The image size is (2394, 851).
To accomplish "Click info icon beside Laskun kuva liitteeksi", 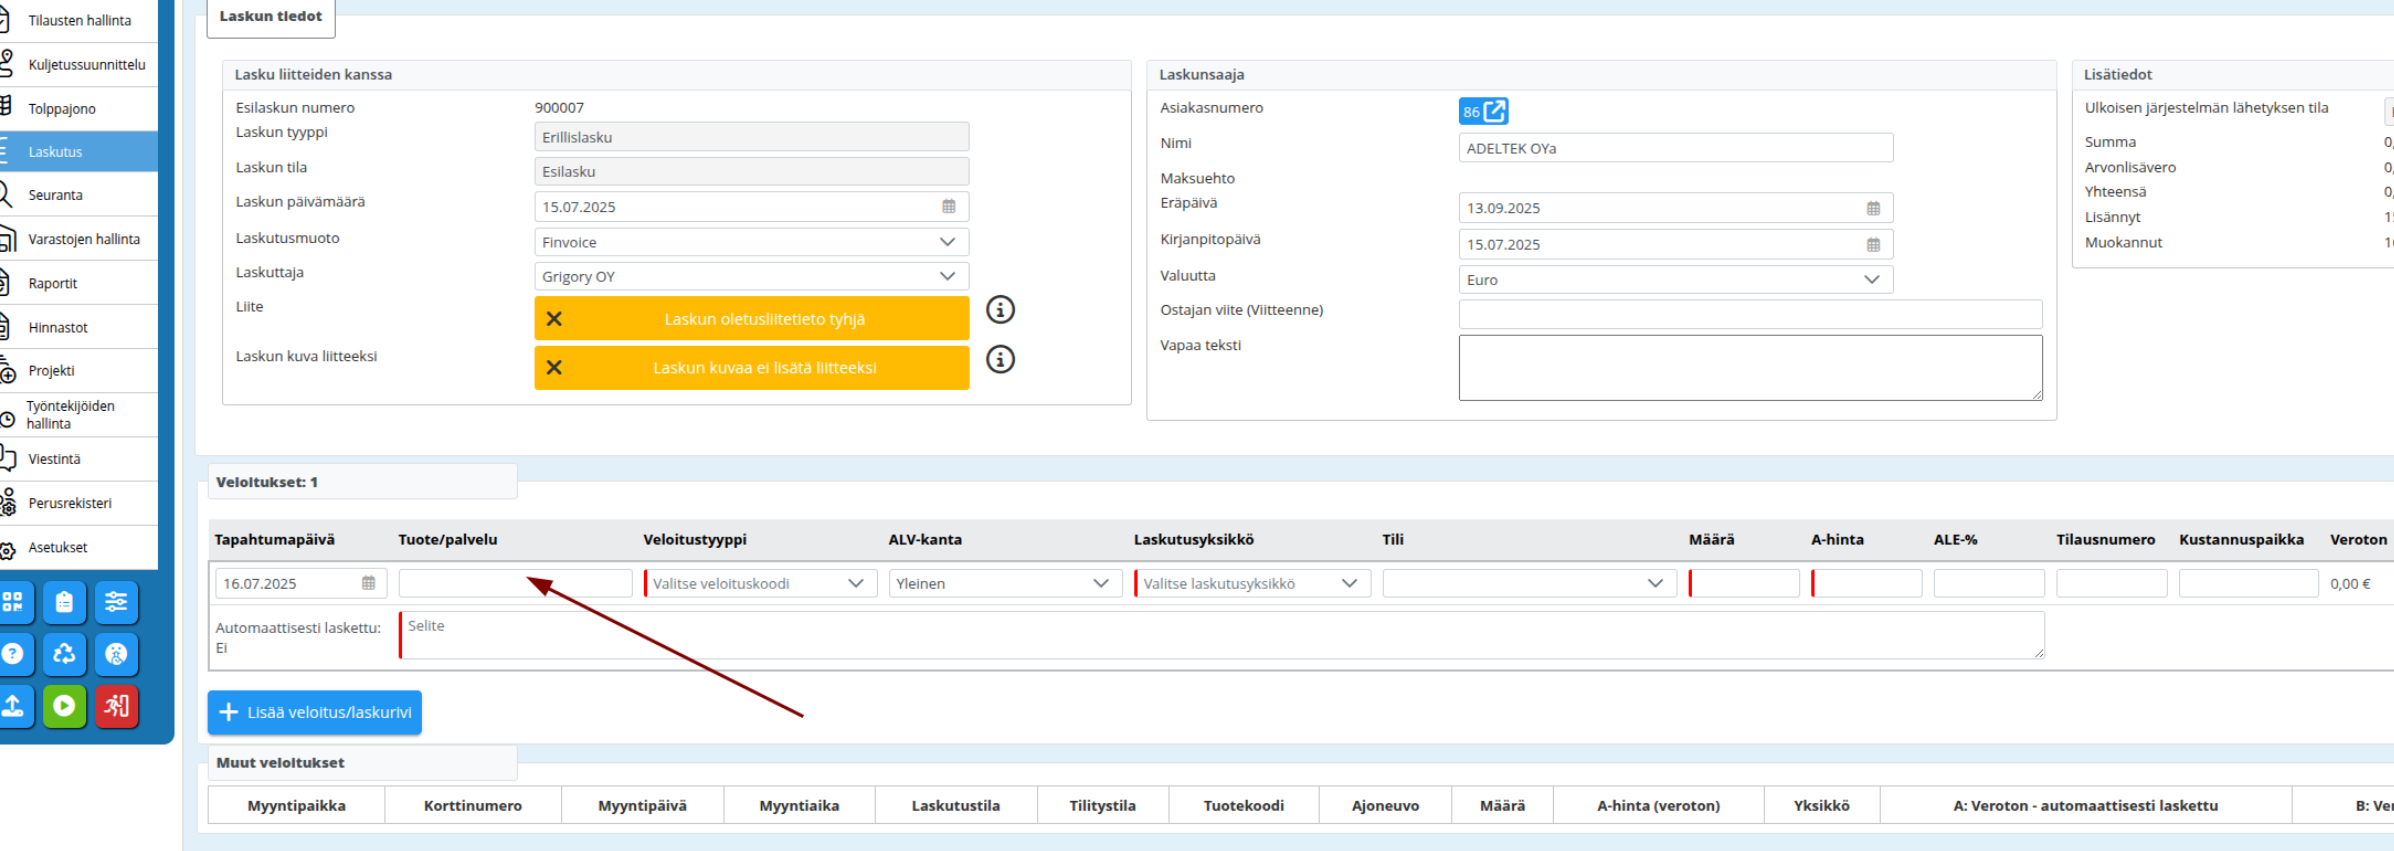I will [x=1000, y=359].
